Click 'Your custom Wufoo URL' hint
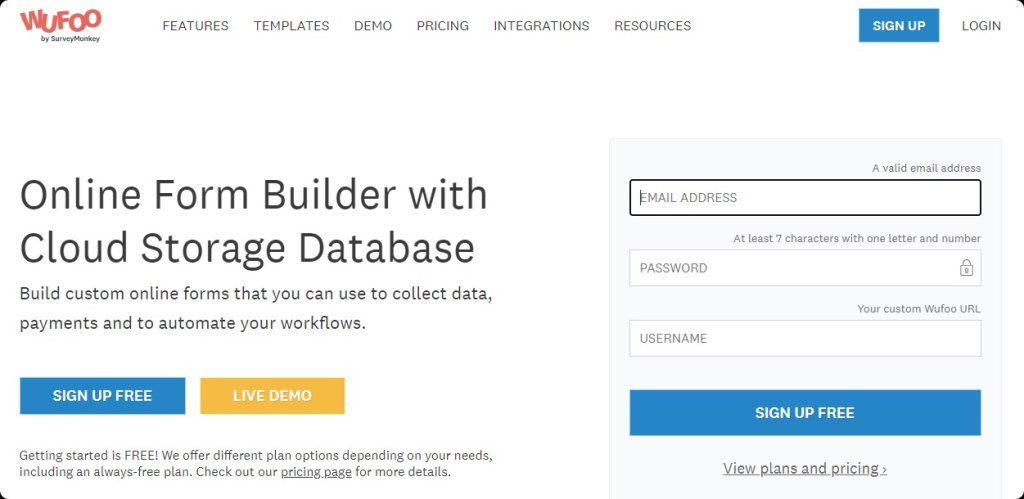Screen dimensions: 1024x499 (919, 309)
